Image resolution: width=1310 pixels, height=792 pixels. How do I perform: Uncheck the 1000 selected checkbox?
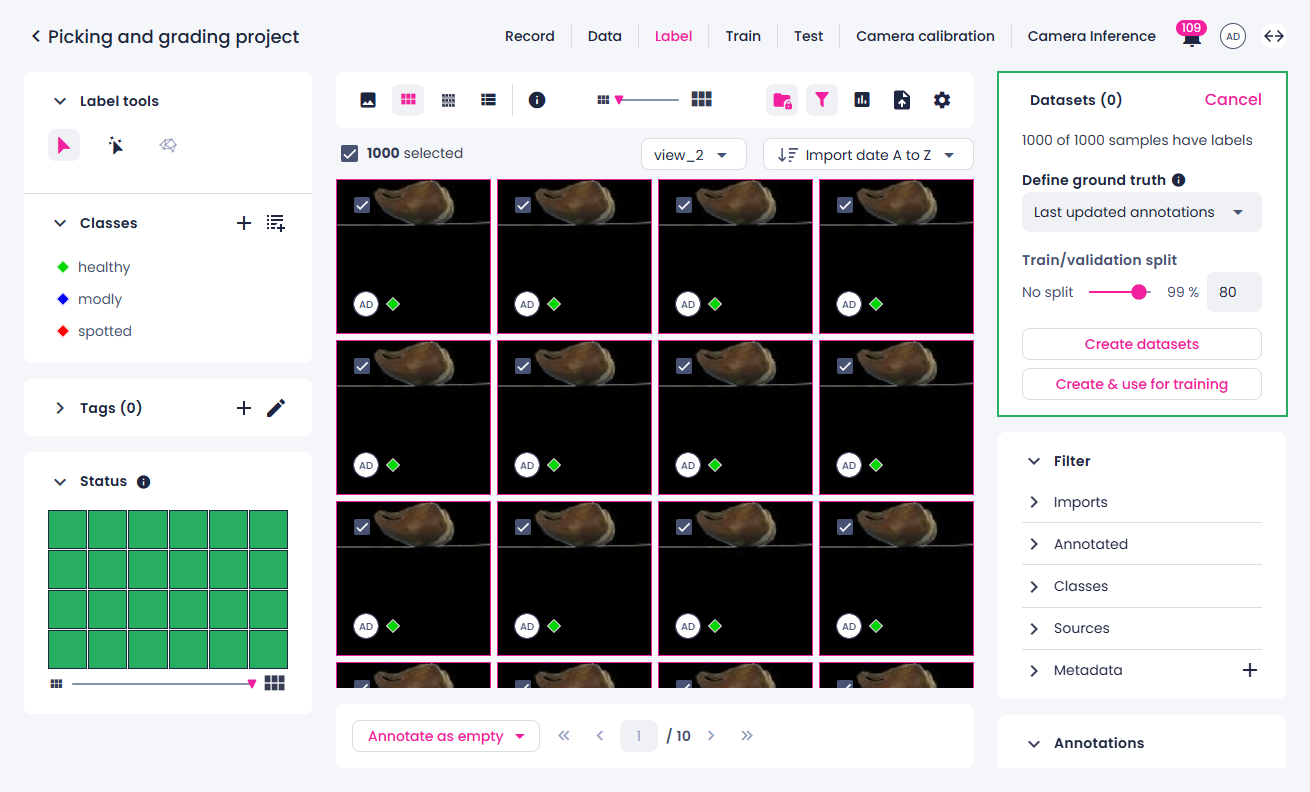coord(350,154)
